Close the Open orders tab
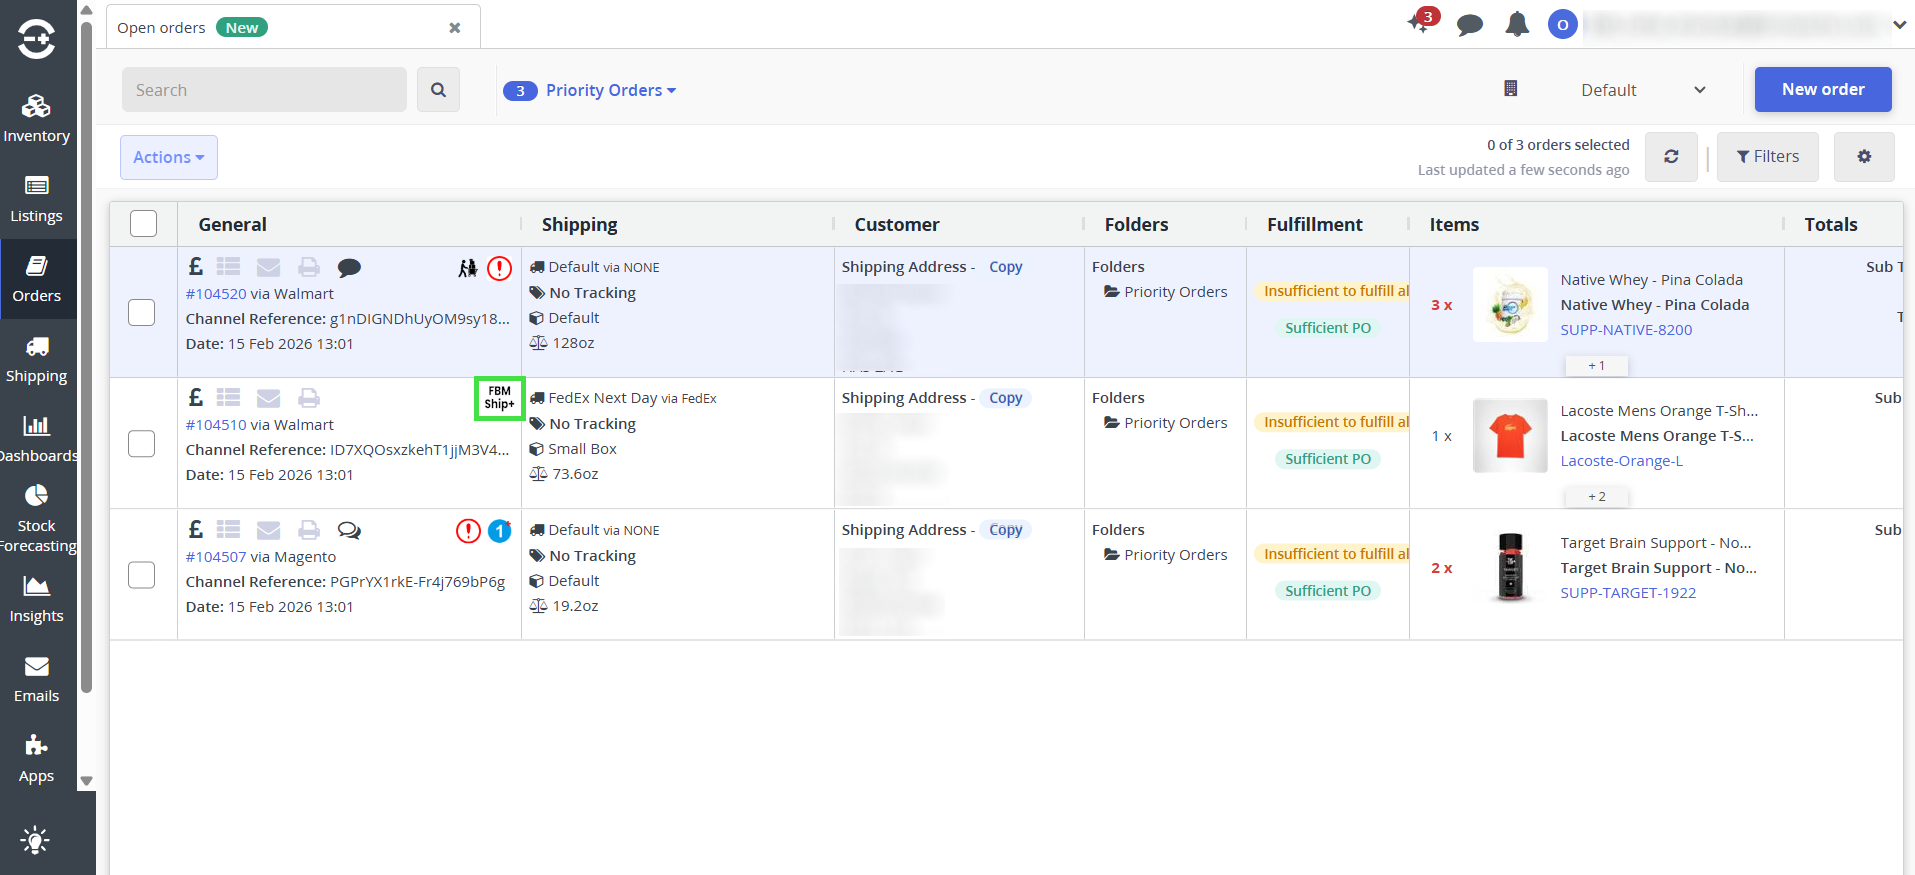This screenshot has height=875, width=1915. coord(455,28)
